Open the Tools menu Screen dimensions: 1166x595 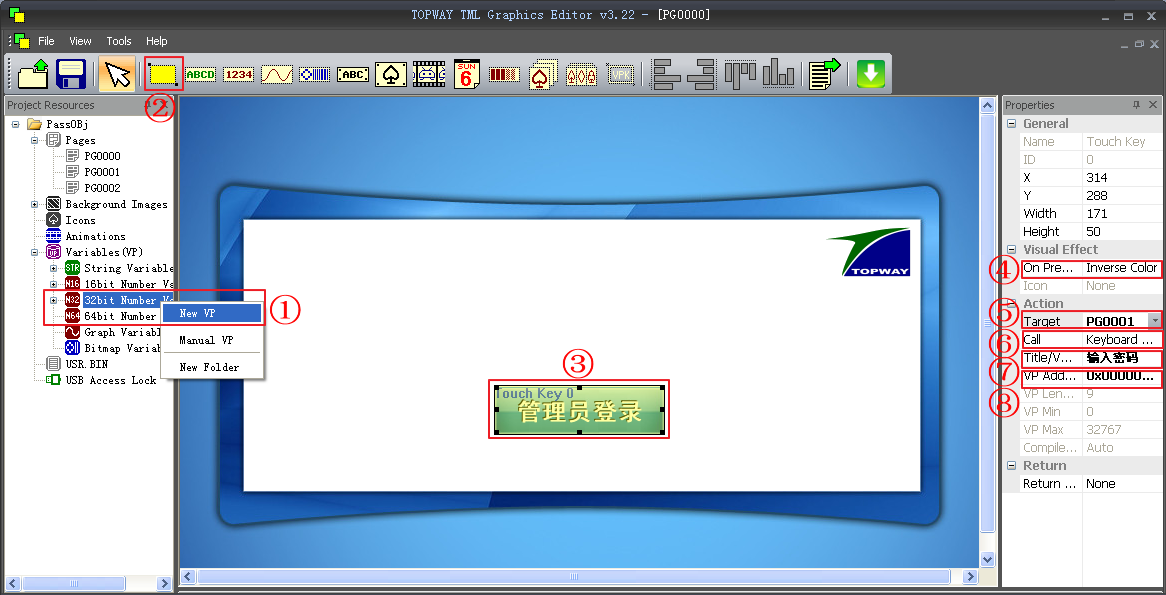click(119, 41)
